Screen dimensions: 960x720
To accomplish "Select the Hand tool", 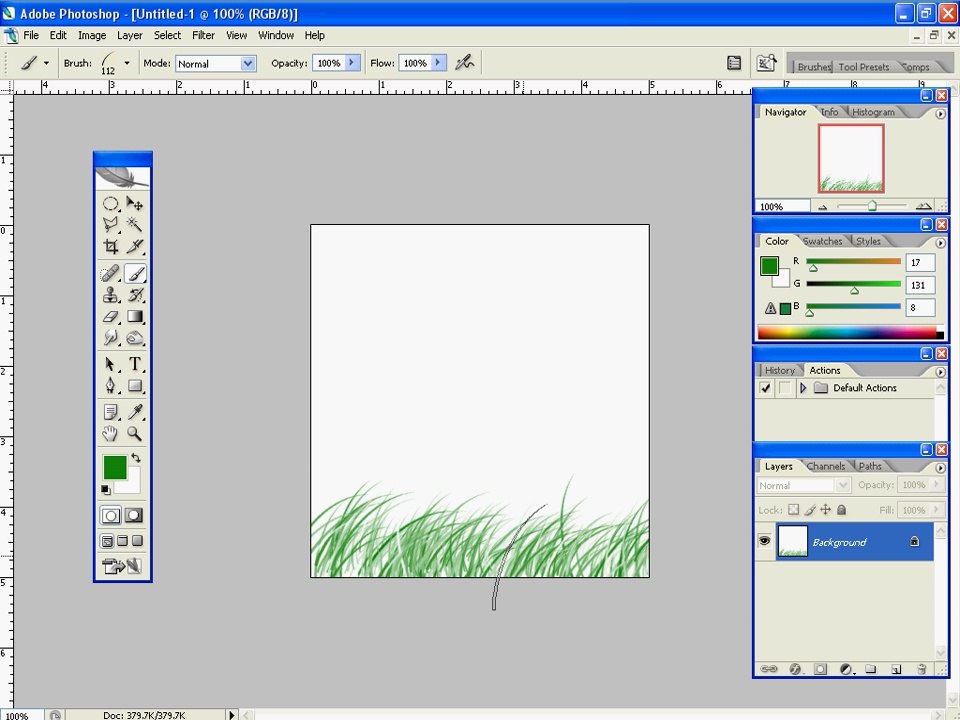I will (x=110, y=434).
